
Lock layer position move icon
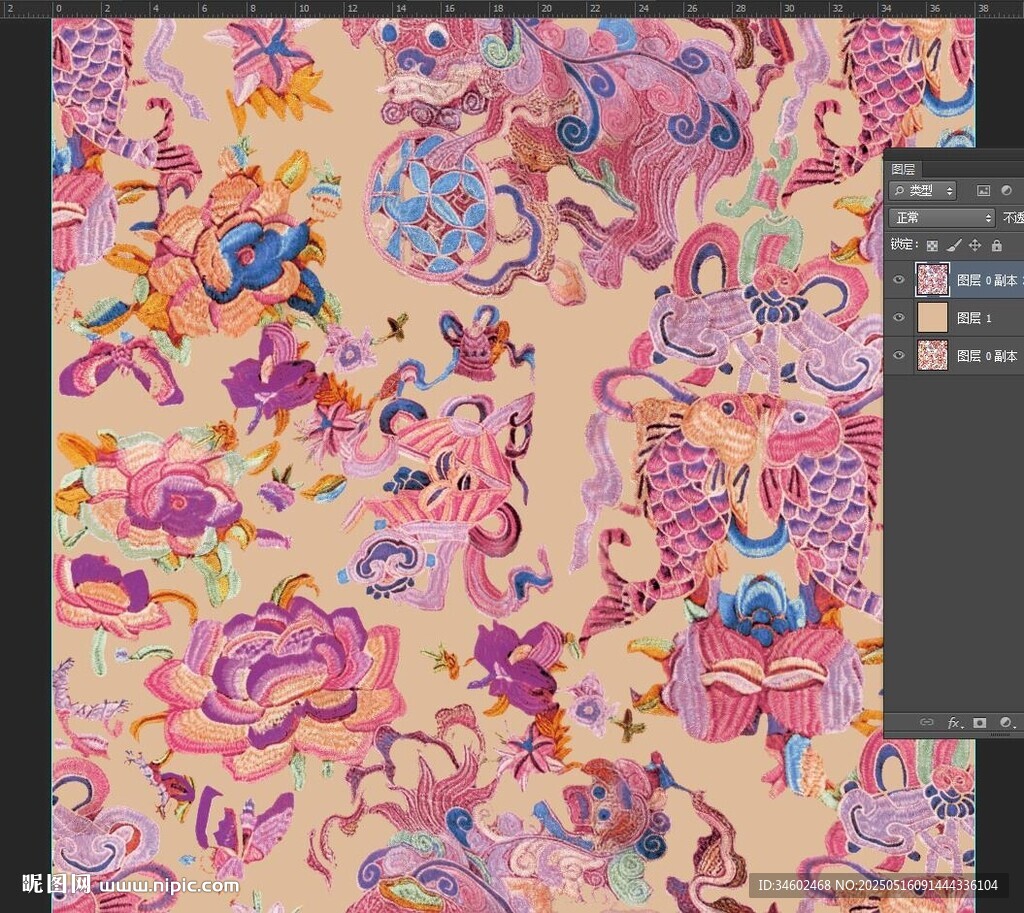click(x=975, y=246)
